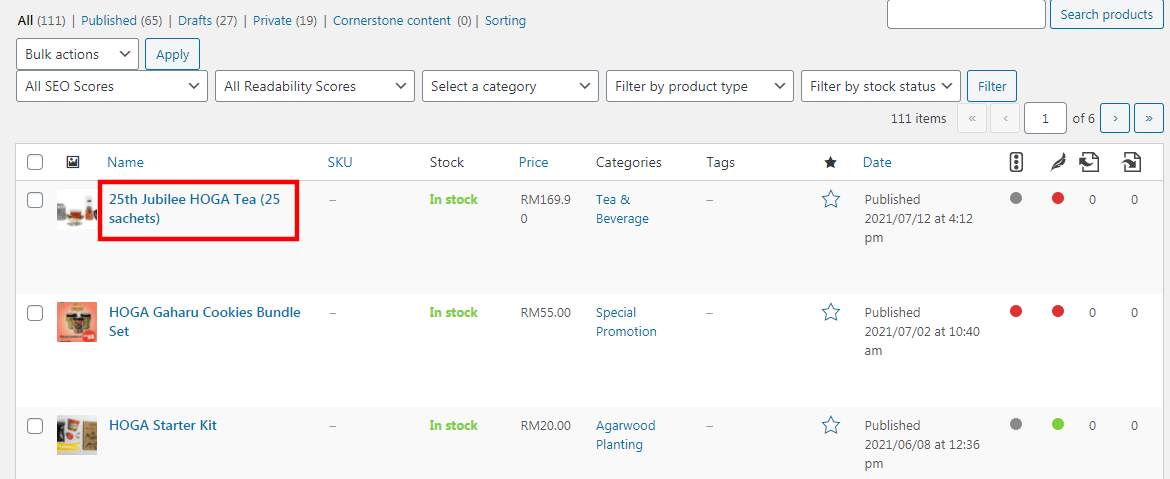Tick the HOGA Starter Kit checkbox

click(35, 426)
